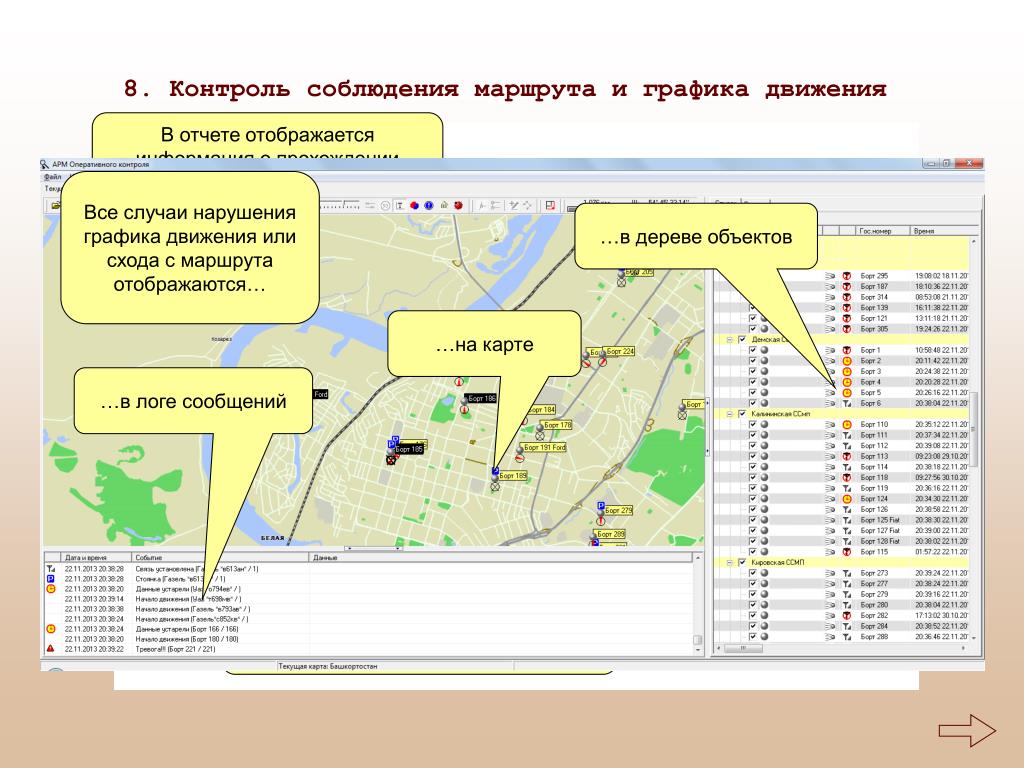The width and height of the screenshot is (1024, 768).
Task: Click the red ball toolbar icon
Action: (458, 206)
